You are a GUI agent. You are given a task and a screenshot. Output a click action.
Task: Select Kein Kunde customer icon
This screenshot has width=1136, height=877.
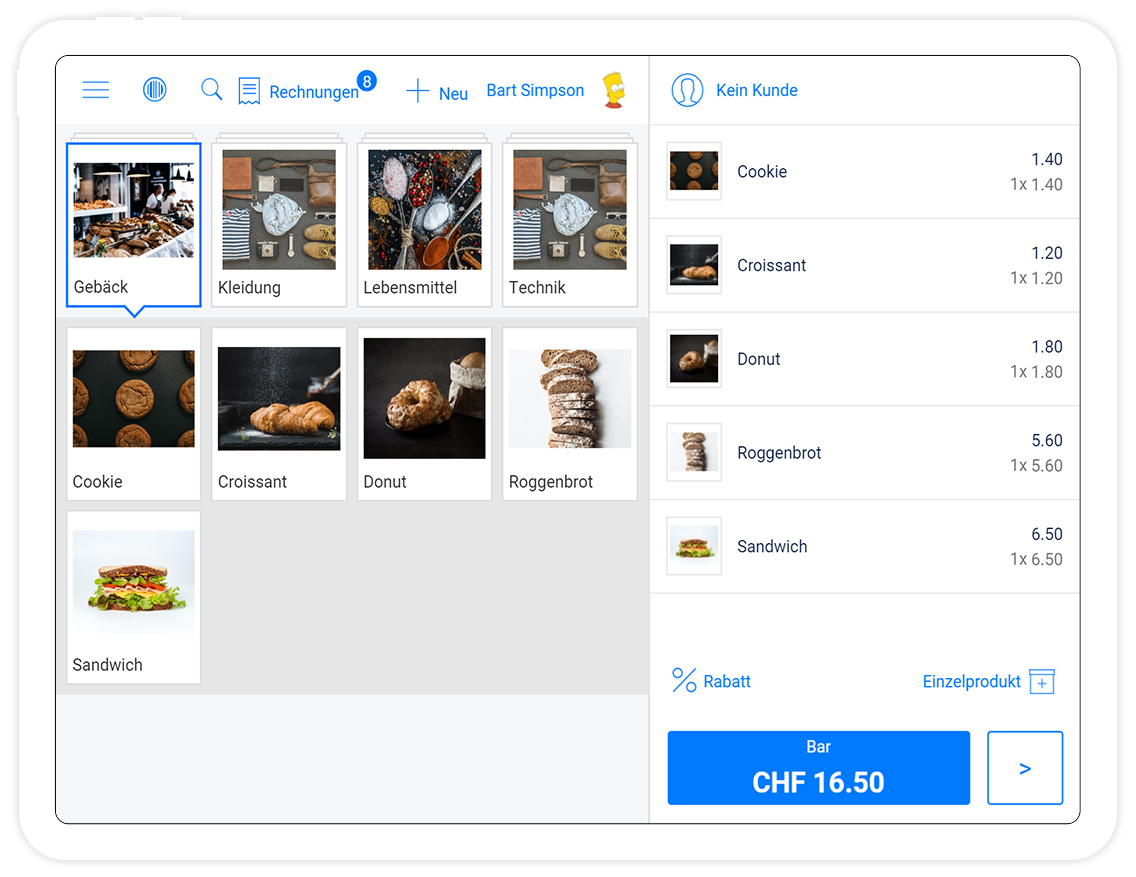pos(687,90)
